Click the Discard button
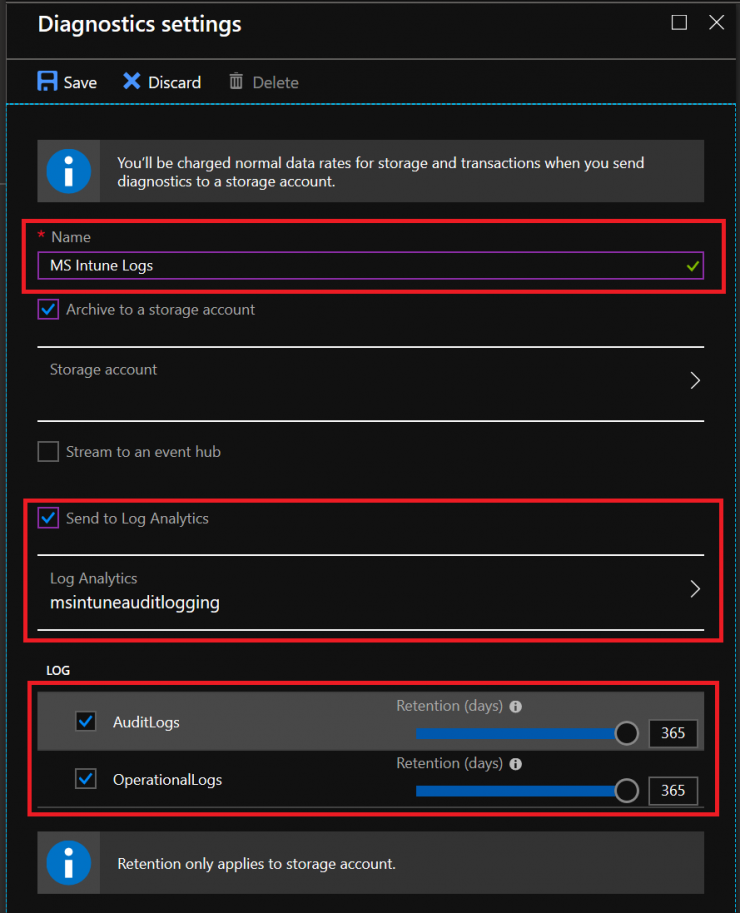 pos(161,81)
